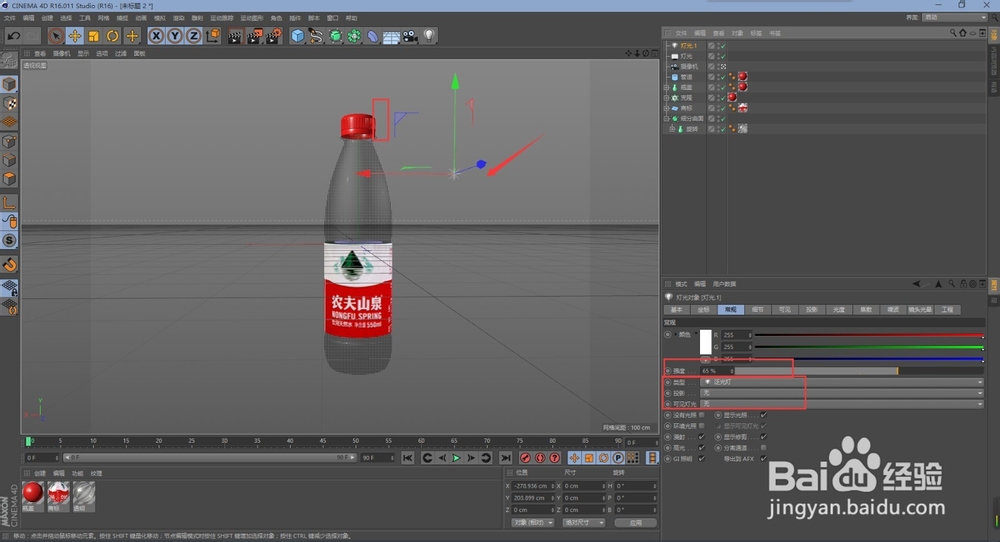This screenshot has width=1000, height=542.
Task: Render to Picture Viewer icon
Action: [x=254, y=36]
